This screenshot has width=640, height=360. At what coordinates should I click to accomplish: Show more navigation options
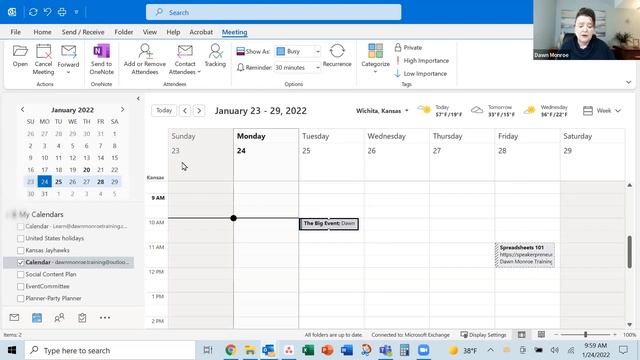point(105,318)
